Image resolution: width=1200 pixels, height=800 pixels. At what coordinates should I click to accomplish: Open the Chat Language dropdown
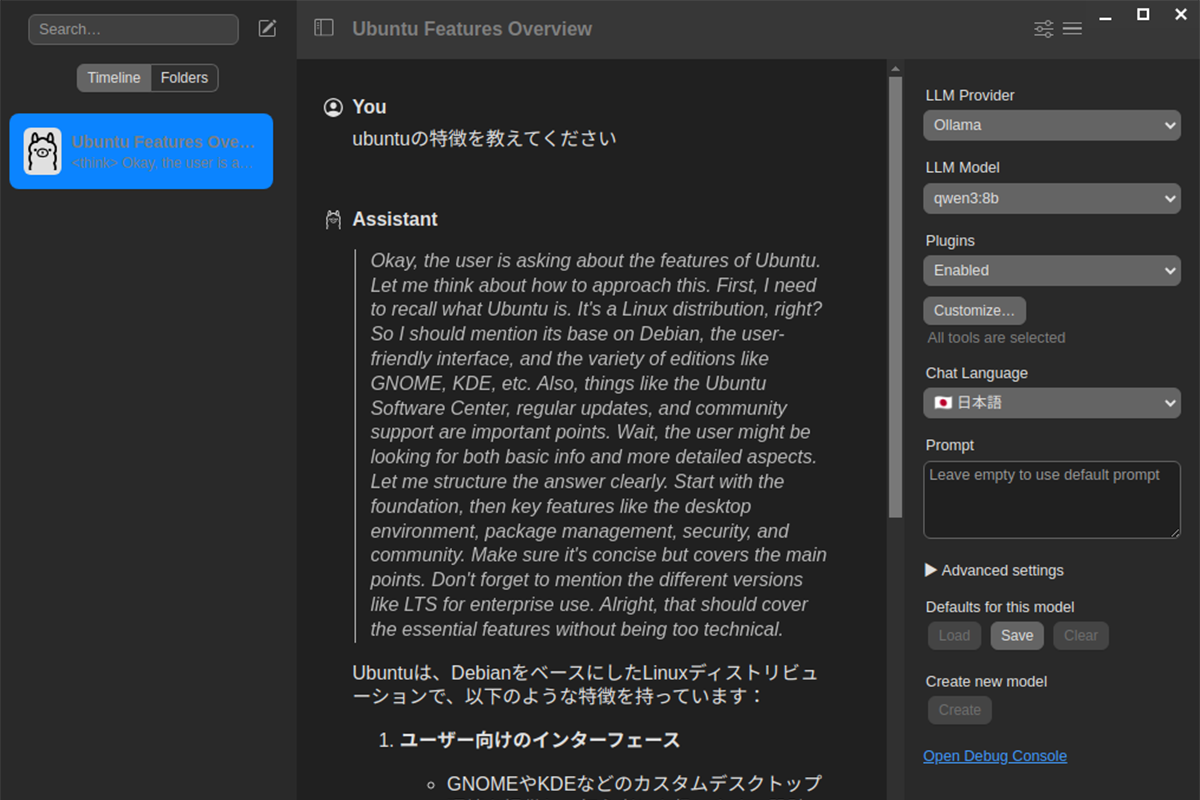(x=1052, y=403)
